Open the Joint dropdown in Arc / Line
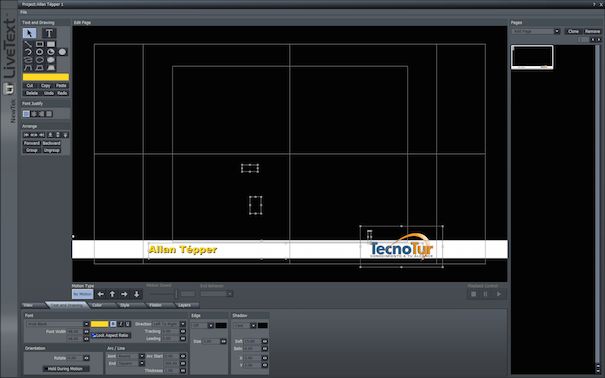This screenshot has height=378, width=605. click(x=142, y=356)
